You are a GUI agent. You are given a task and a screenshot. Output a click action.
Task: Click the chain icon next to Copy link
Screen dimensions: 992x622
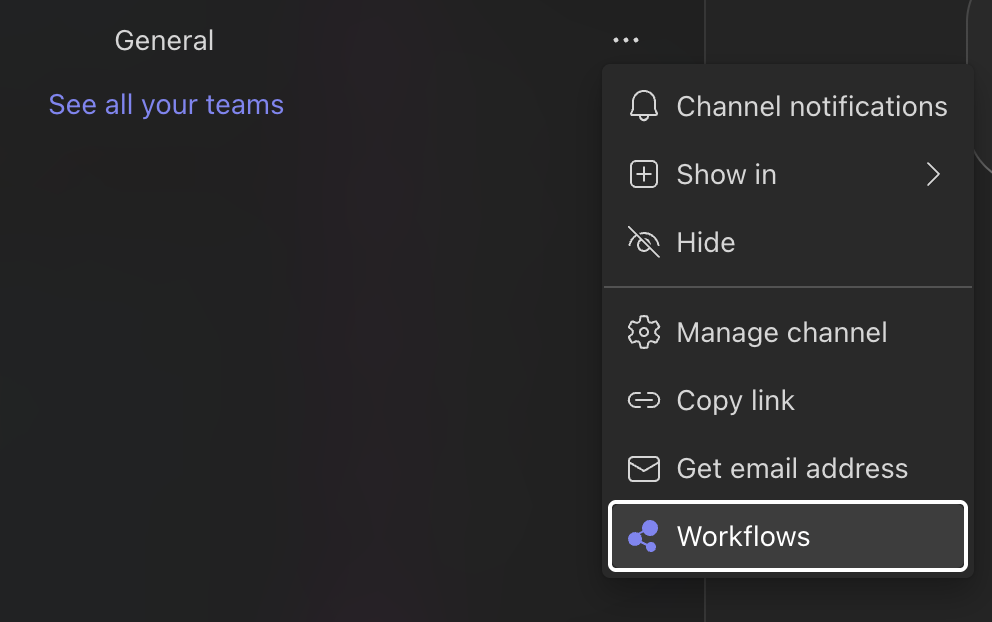tap(643, 400)
